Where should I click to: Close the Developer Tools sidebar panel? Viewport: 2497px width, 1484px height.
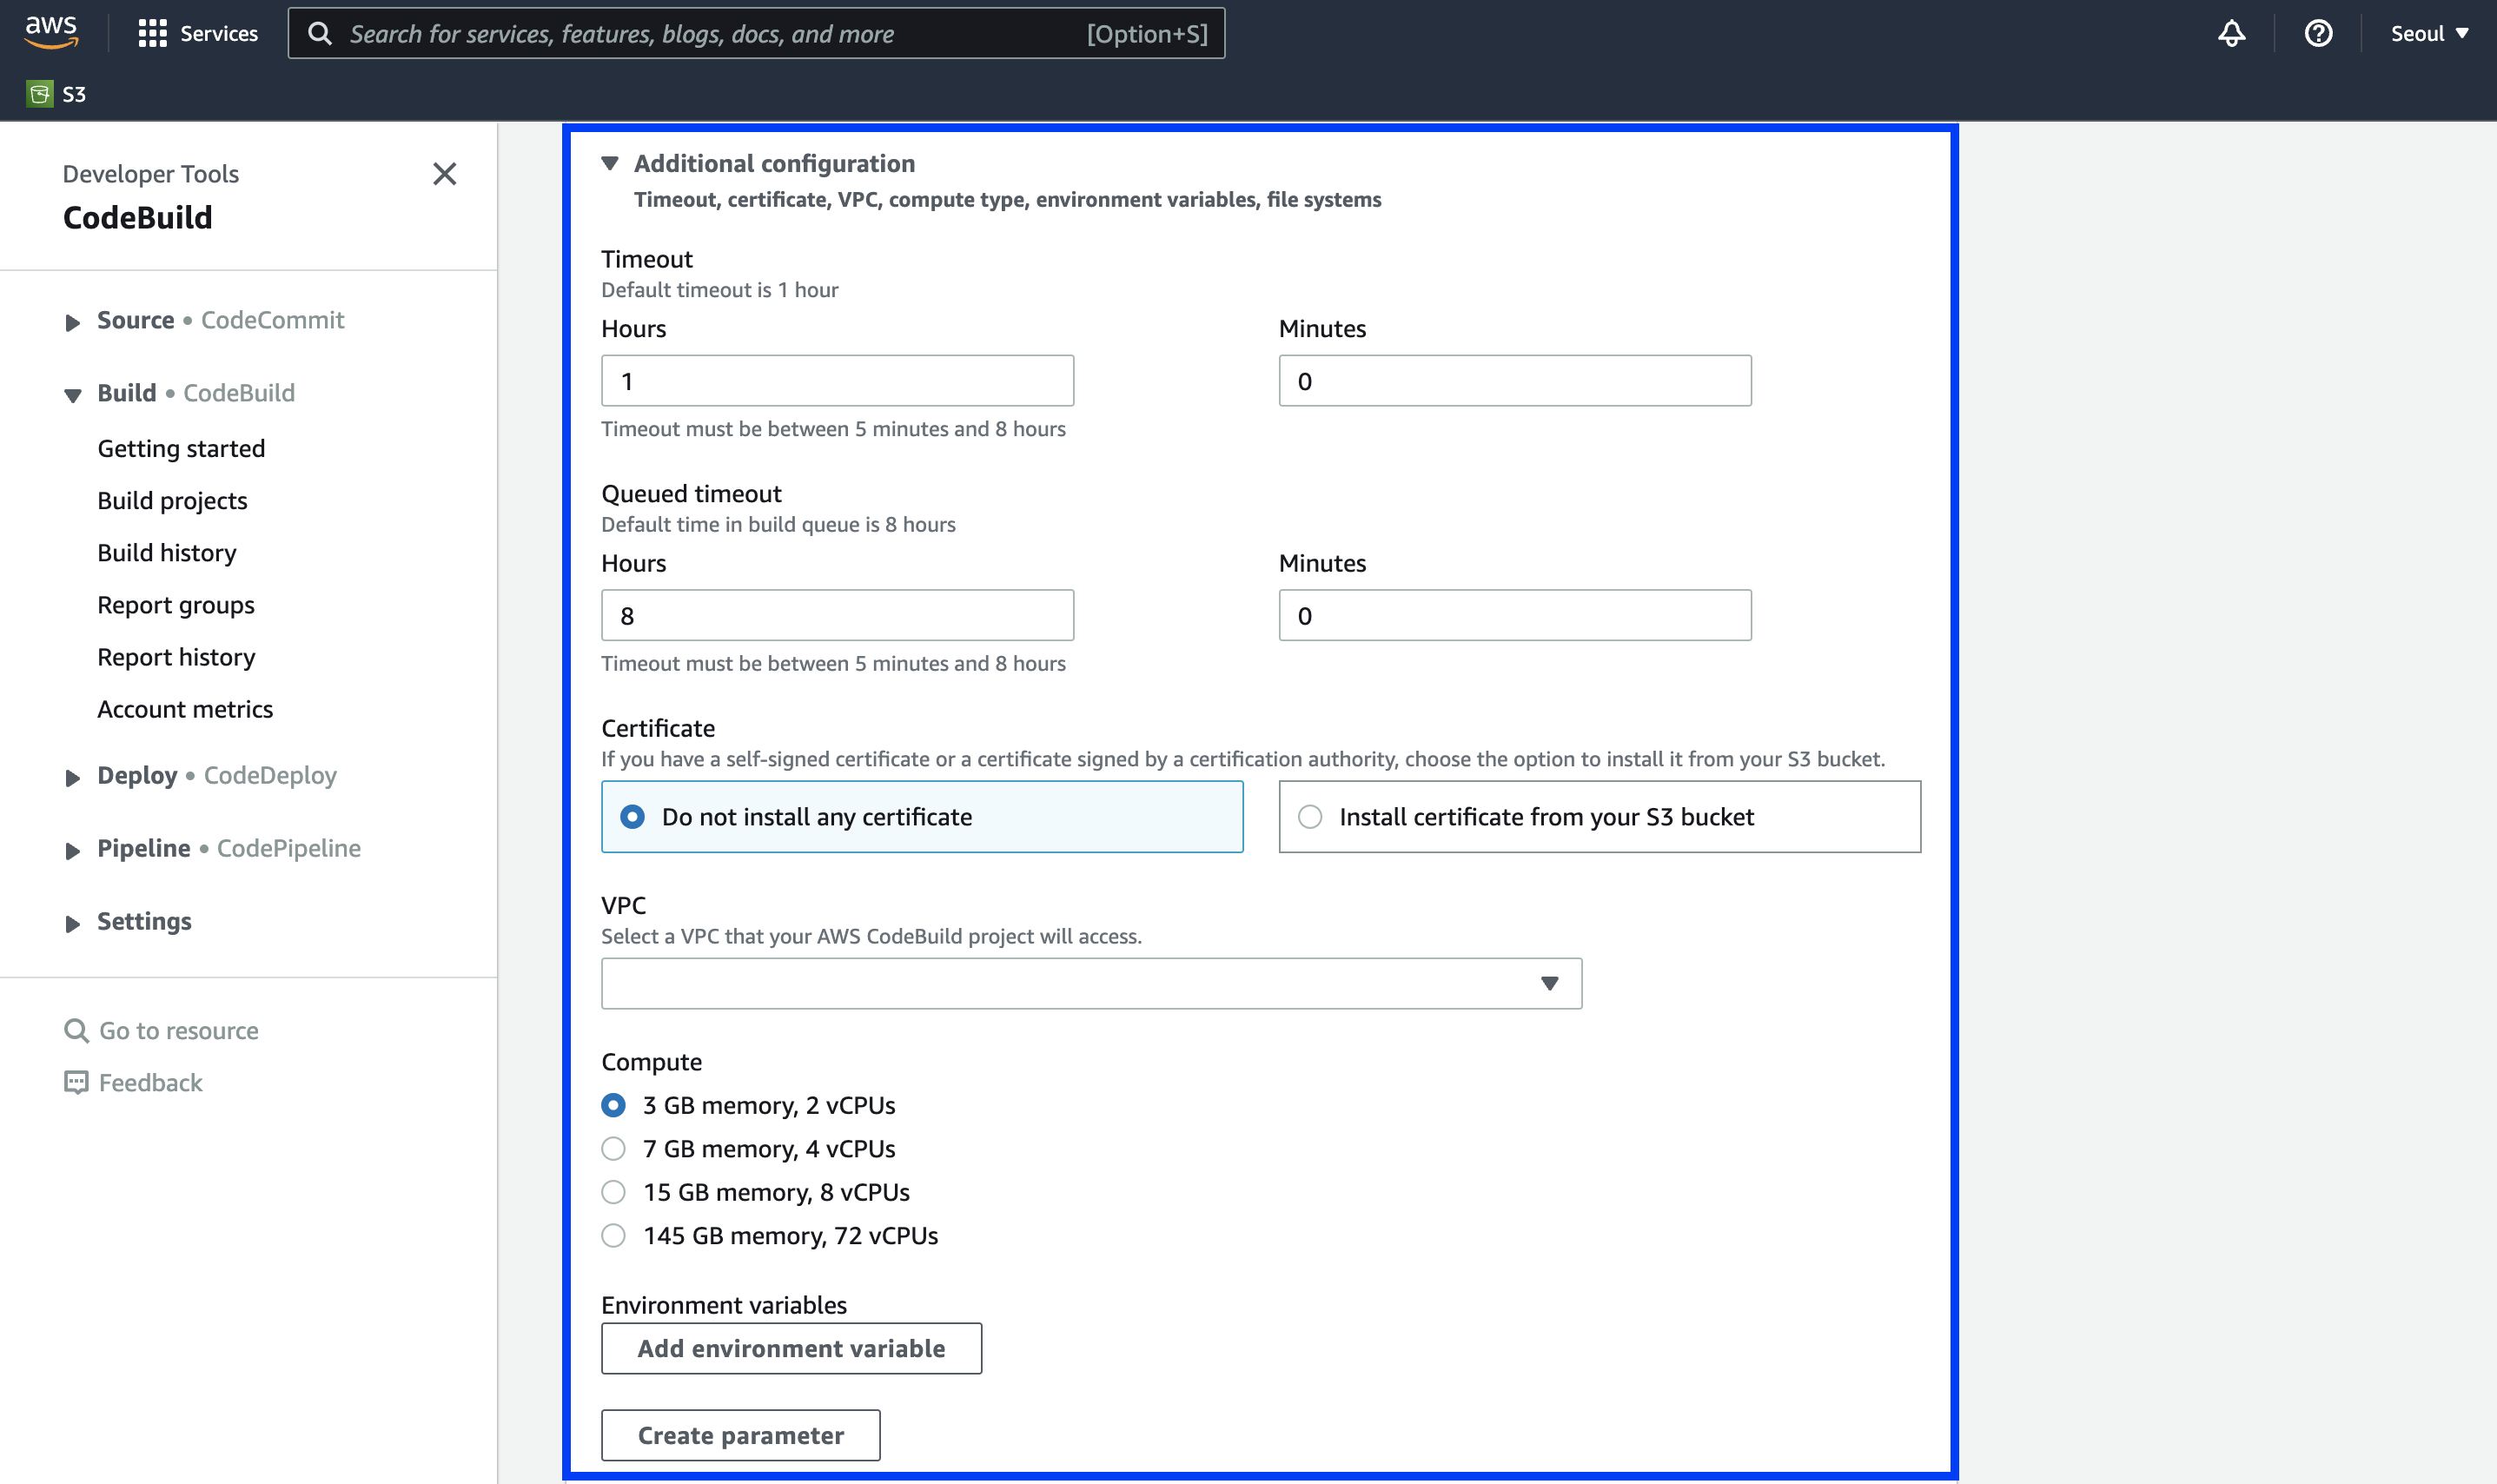pos(445,174)
